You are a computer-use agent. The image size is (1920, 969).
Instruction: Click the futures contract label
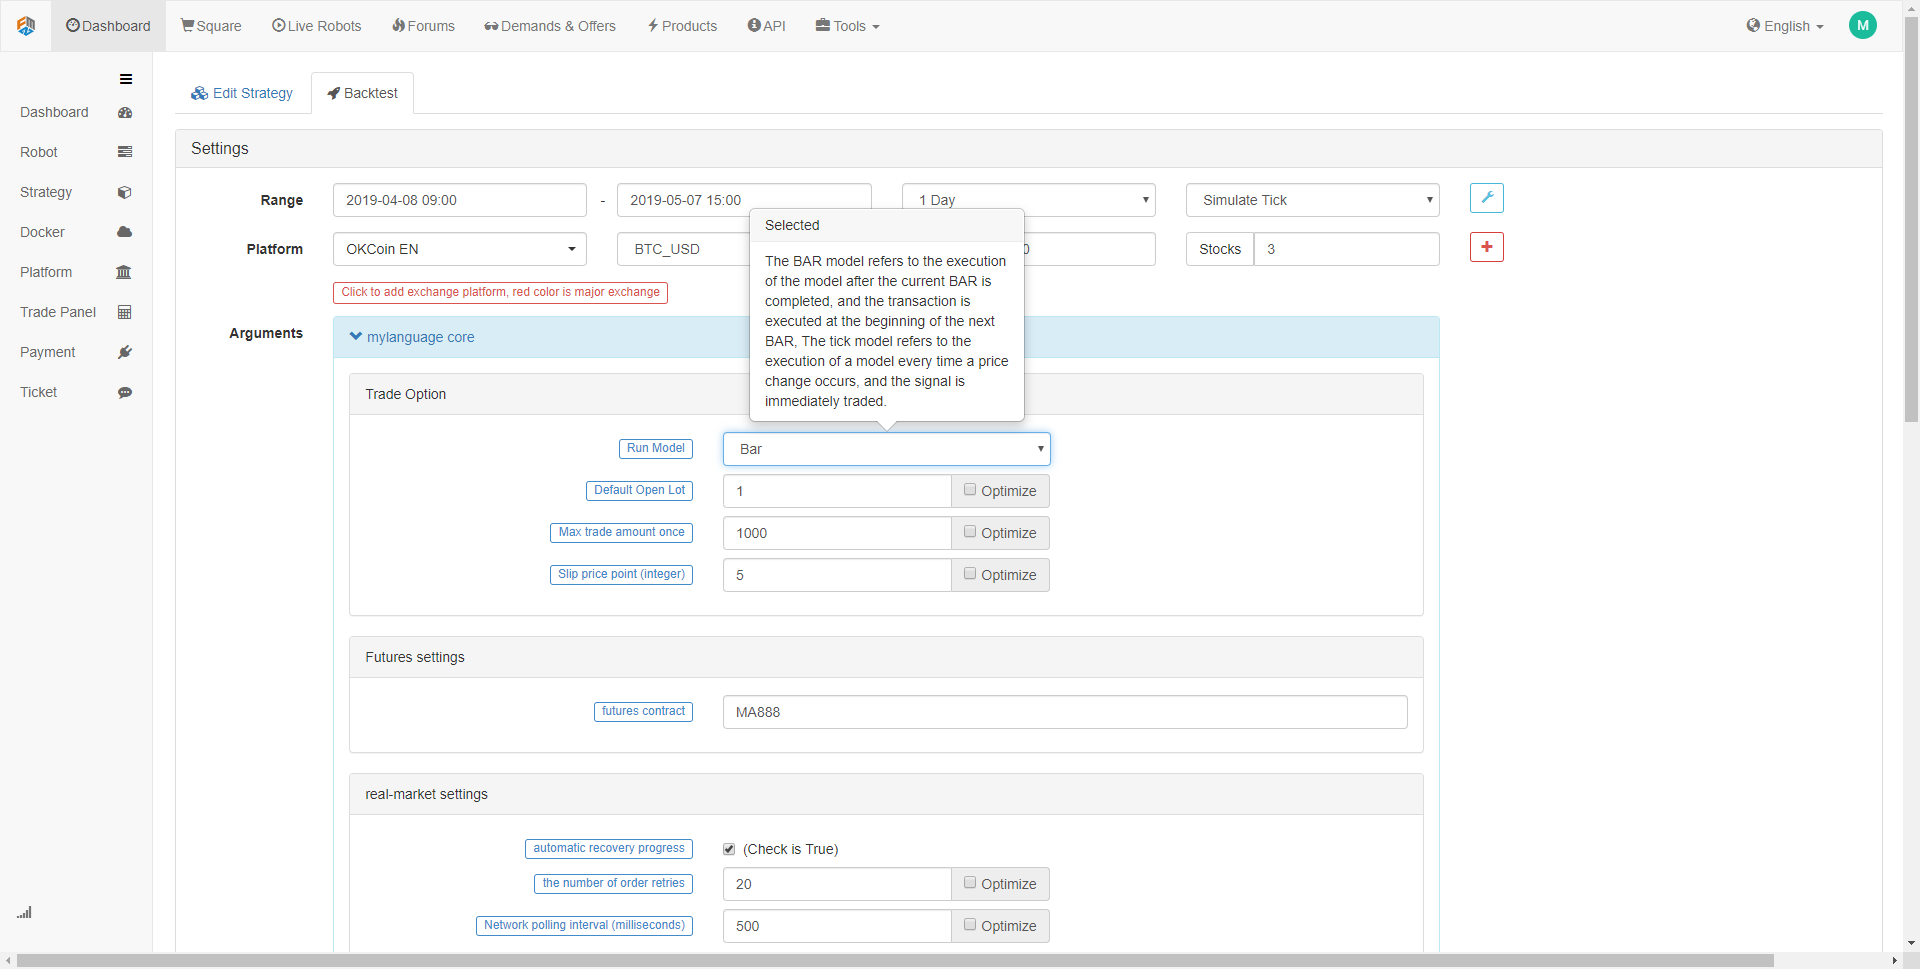click(643, 712)
